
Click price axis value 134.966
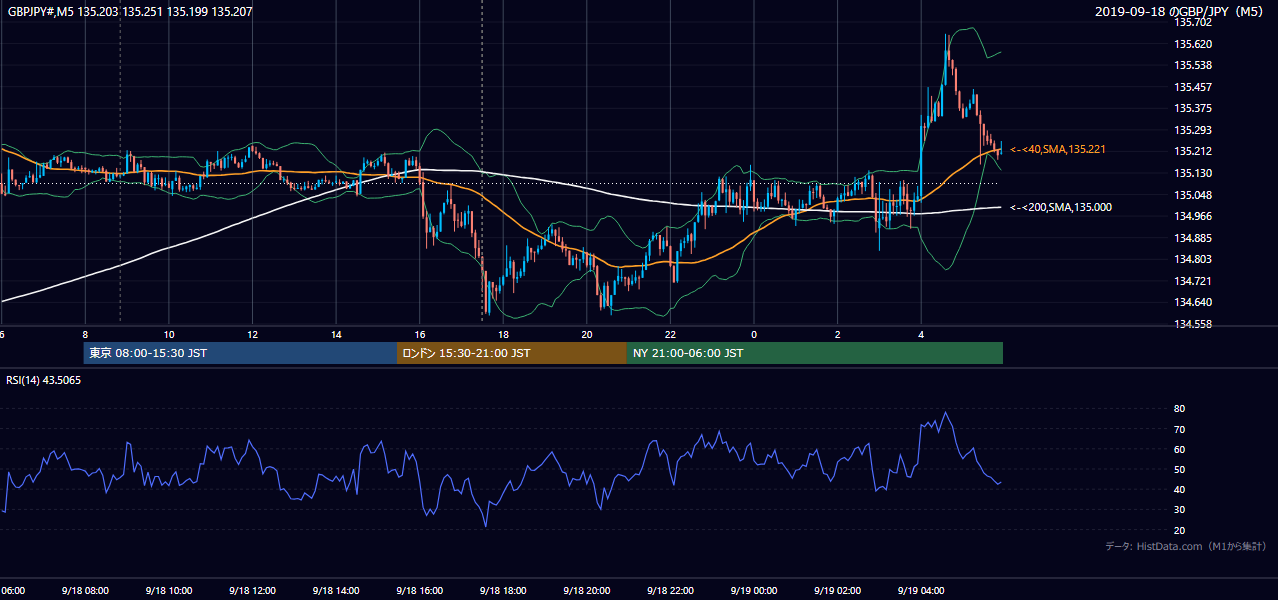[x=1193, y=216]
